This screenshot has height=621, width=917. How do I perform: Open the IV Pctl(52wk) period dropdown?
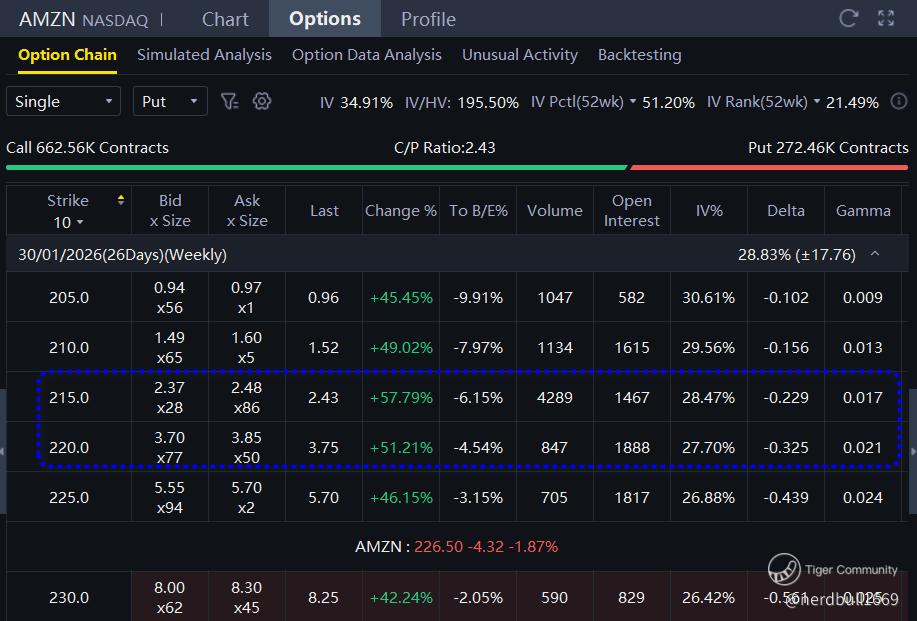click(x=634, y=102)
